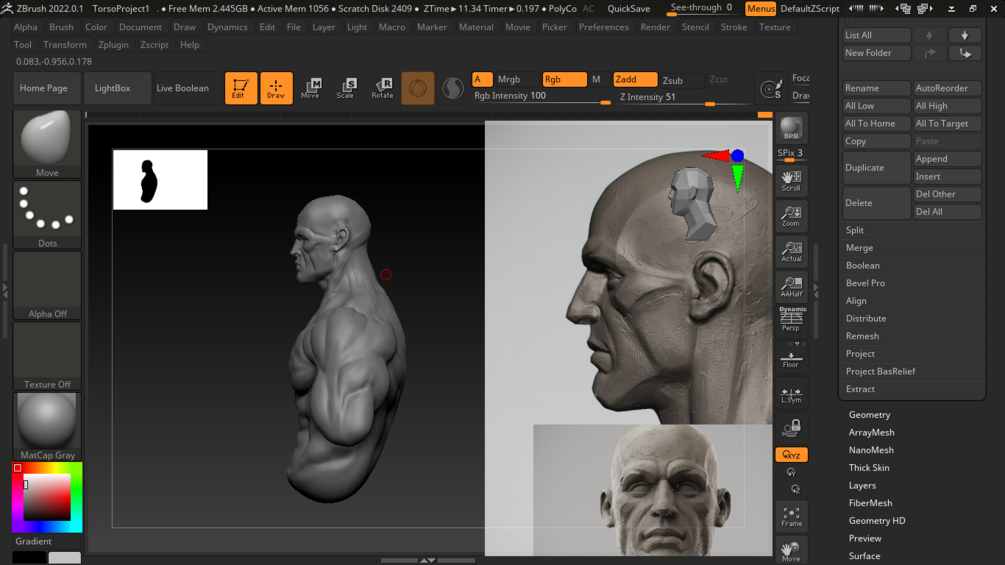Select the Rotate tool icon
The width and height of the screenshot is (1005, 565).
click(382, 88)
